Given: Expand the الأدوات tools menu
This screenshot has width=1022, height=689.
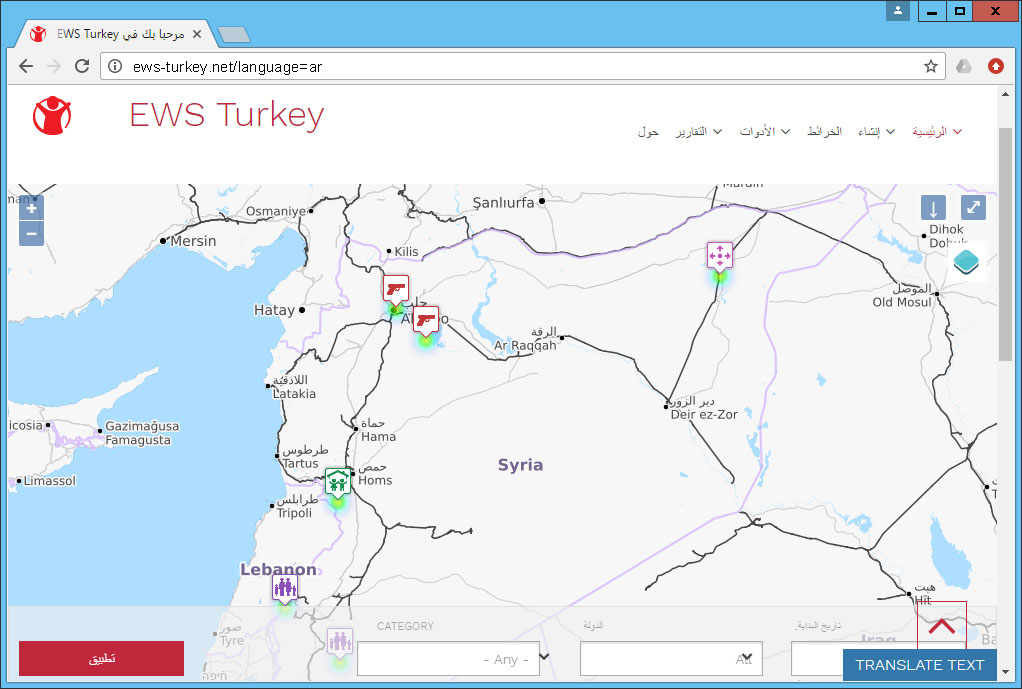Looking at the screenshot, I should tap(765, 132).
